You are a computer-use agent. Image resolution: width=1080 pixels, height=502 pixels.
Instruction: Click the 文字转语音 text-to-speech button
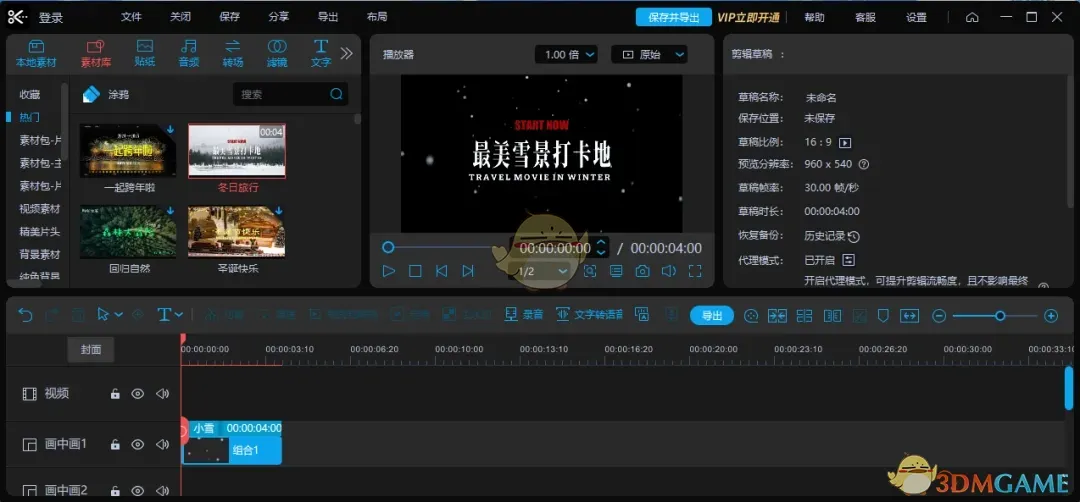tap(589, 315)
